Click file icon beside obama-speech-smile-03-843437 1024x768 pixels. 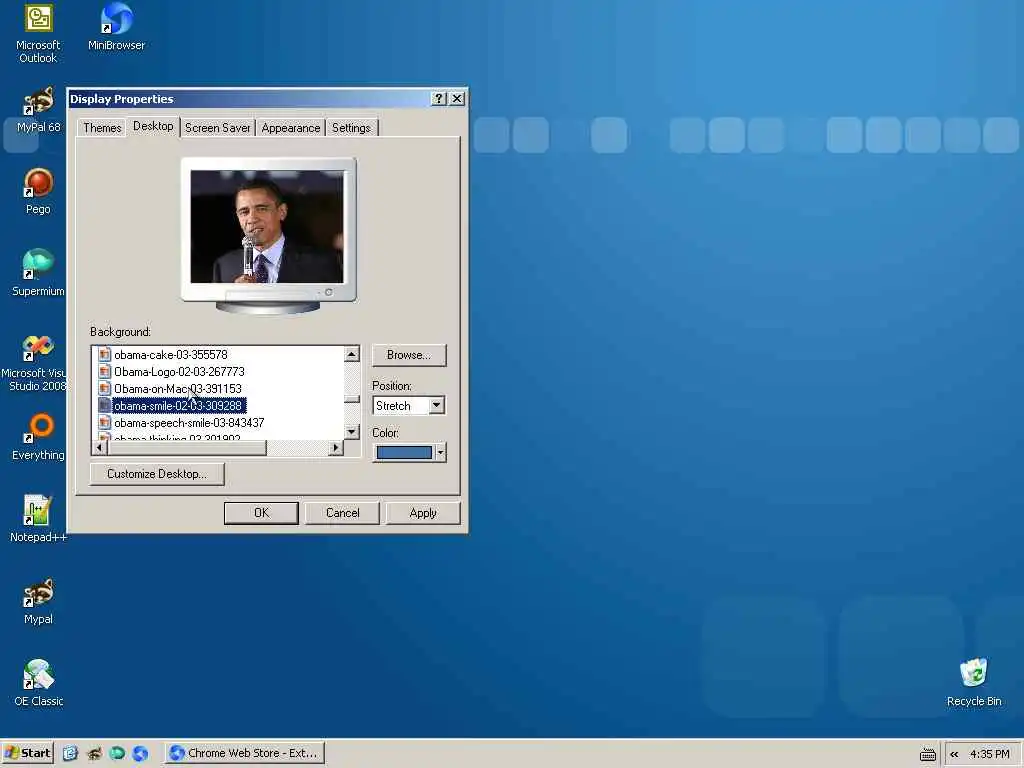[104, 423]
